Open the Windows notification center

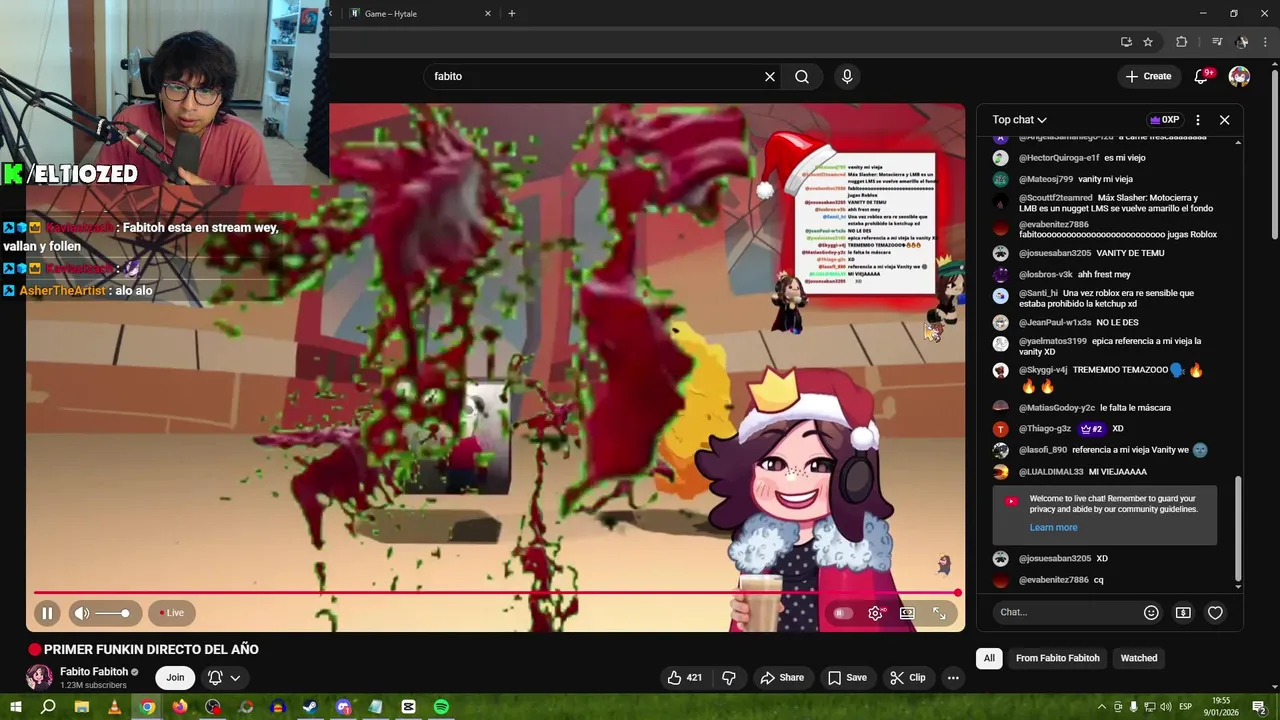pos(1259,707)
